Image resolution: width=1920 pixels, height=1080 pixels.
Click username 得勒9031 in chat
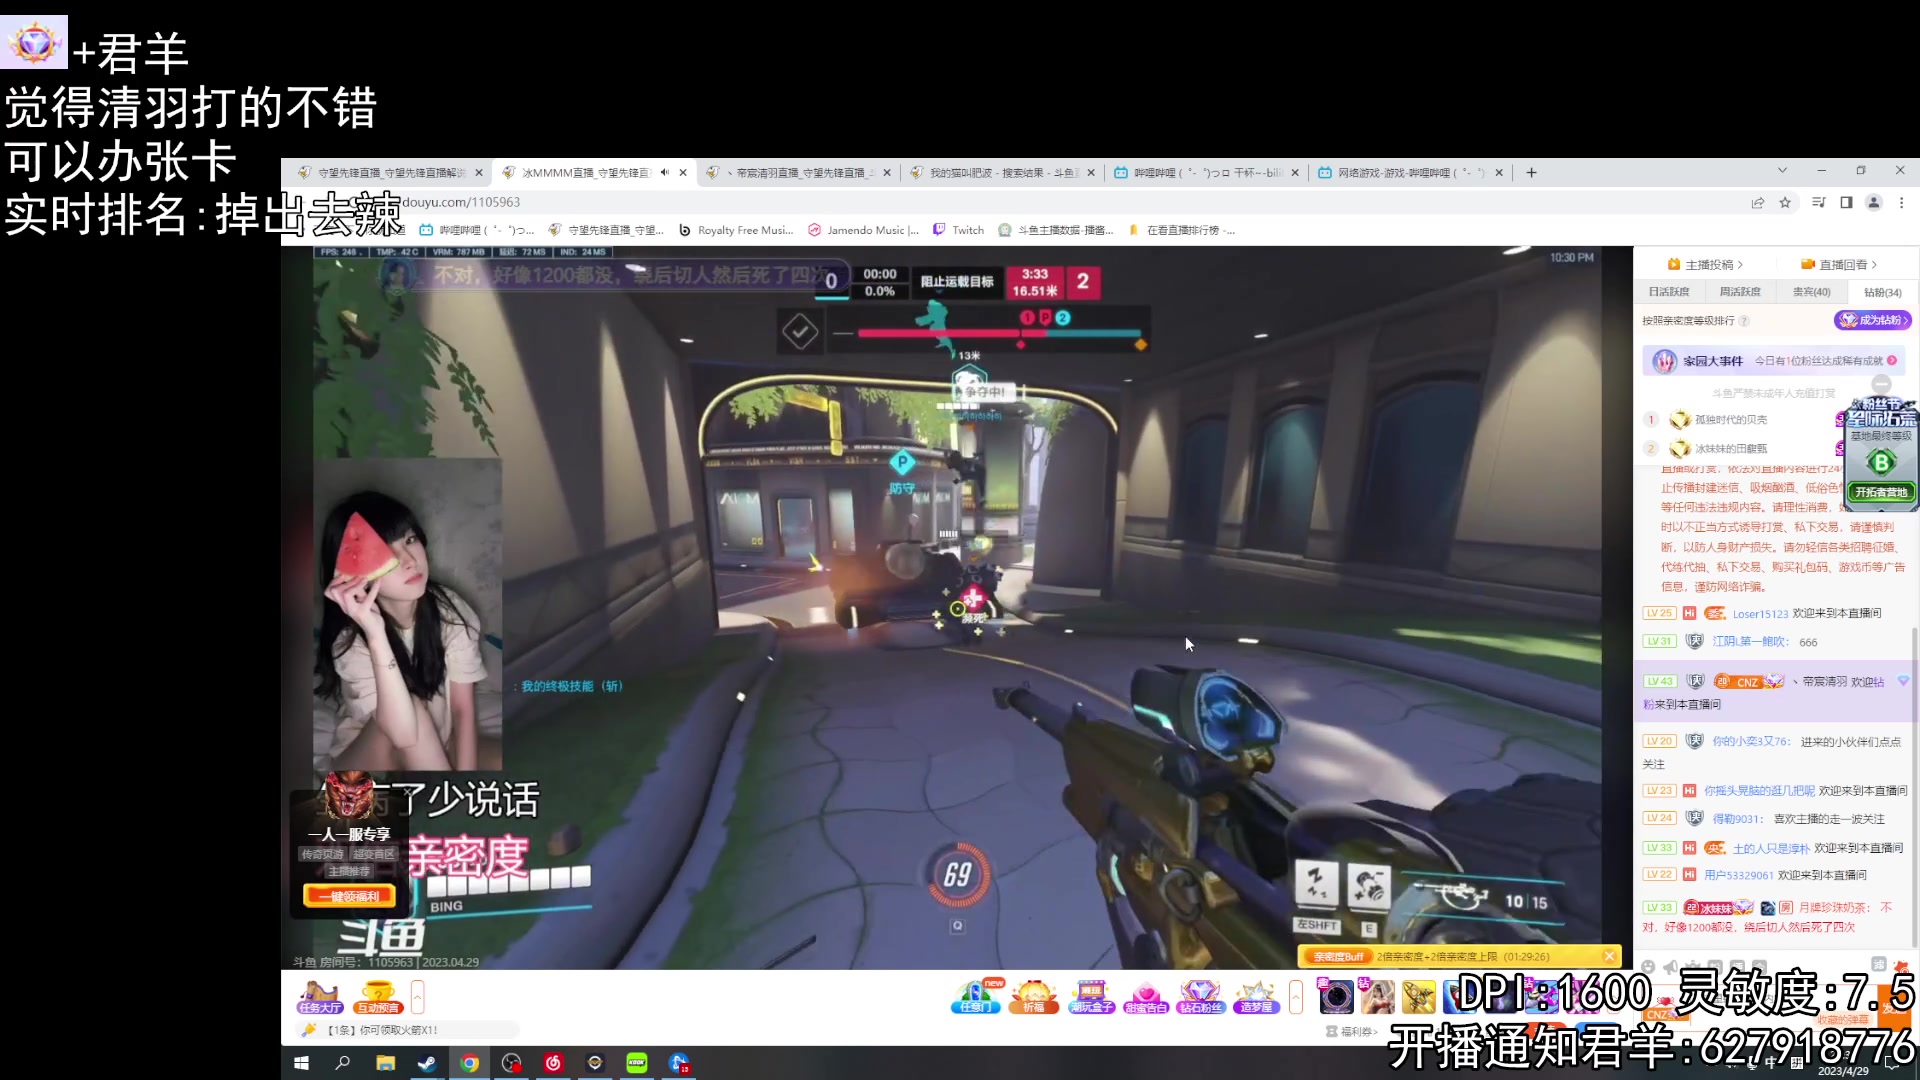pyautogui.click(x=1736, y=819)
